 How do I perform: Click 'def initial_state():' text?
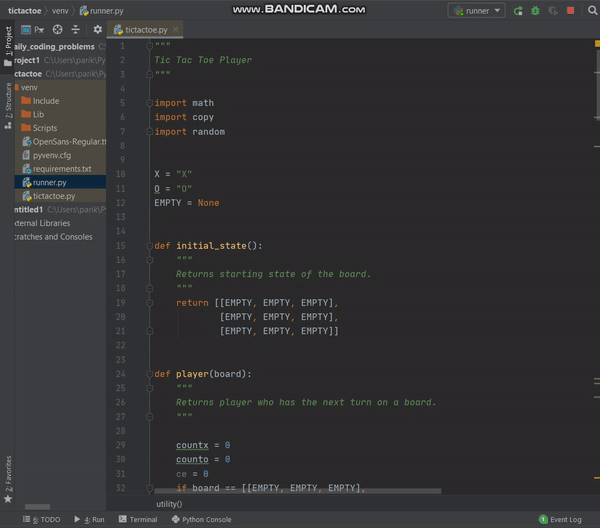(208, 246)
